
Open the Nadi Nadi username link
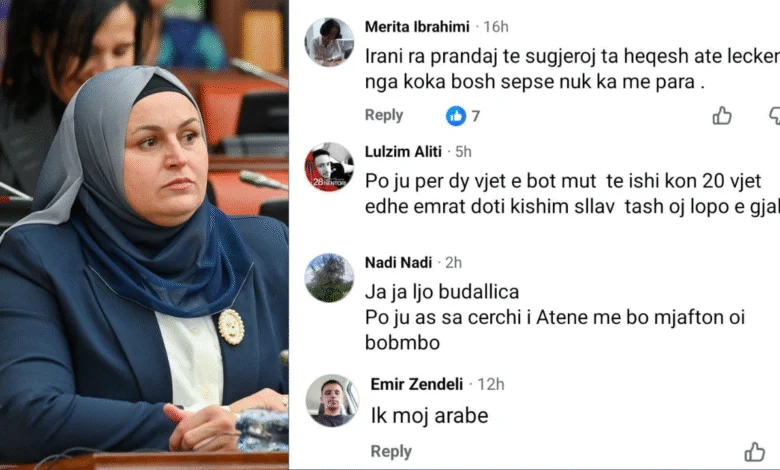tap(398, 263)
